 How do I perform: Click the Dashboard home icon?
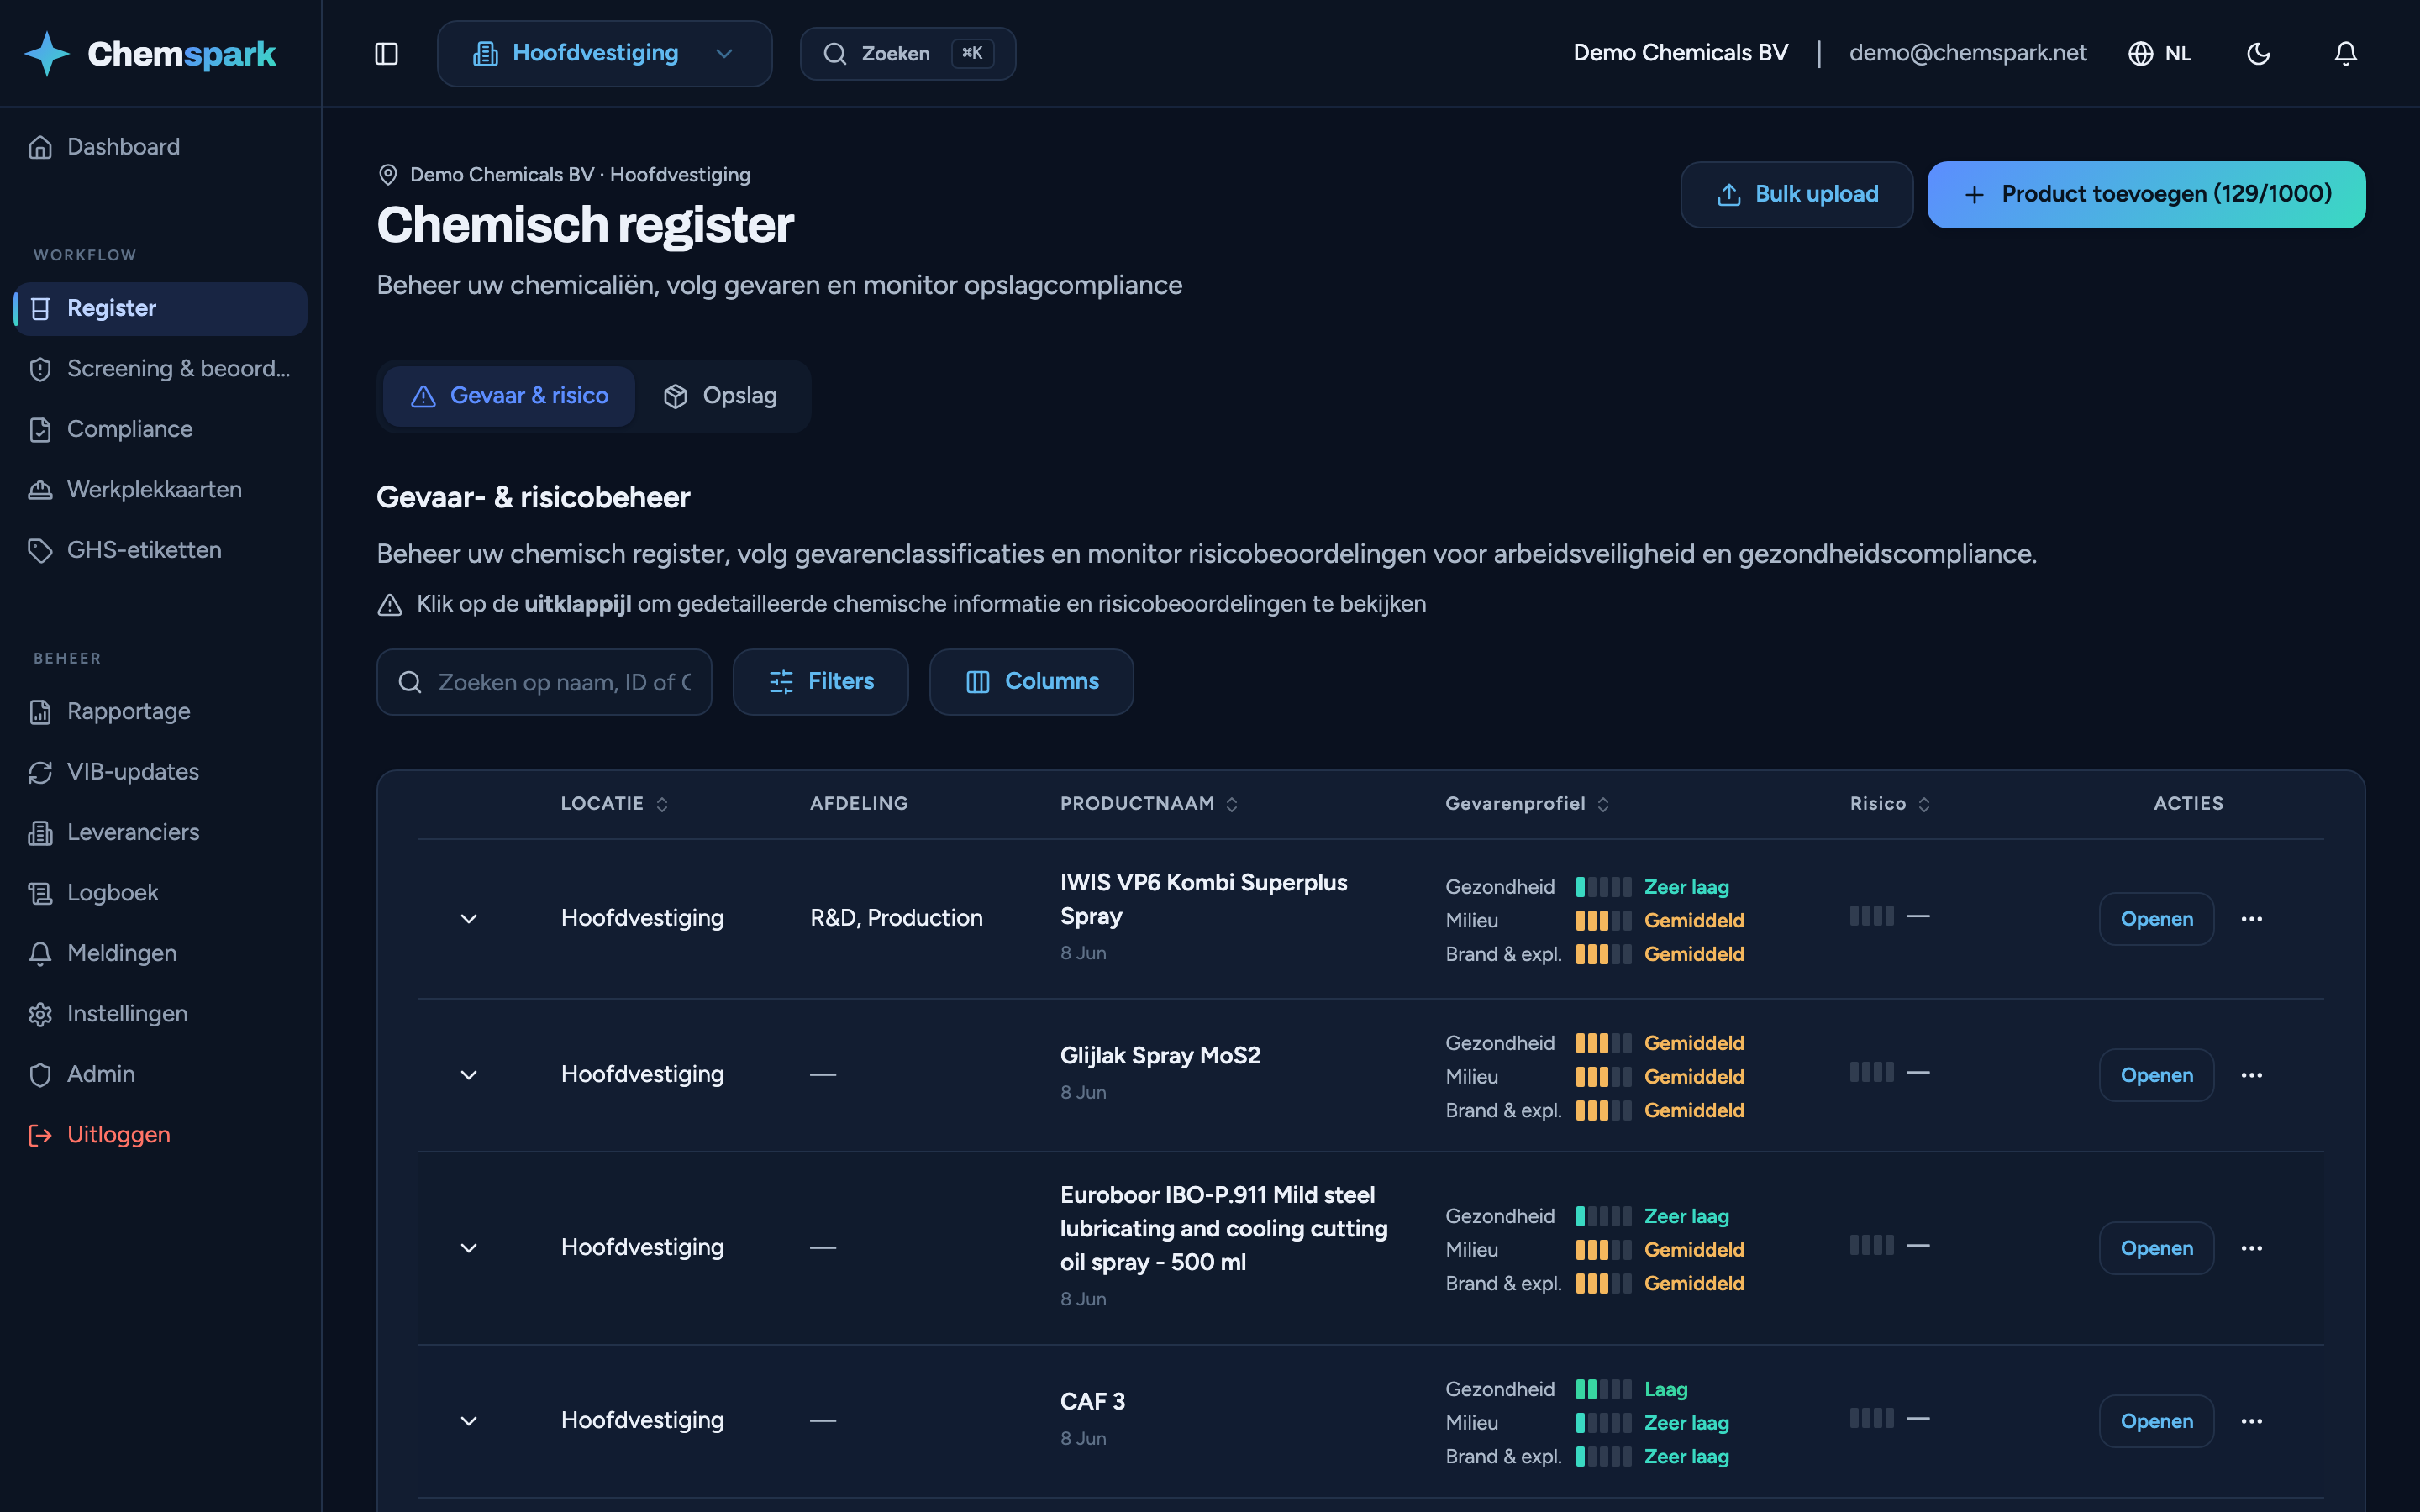click(40, 147)
